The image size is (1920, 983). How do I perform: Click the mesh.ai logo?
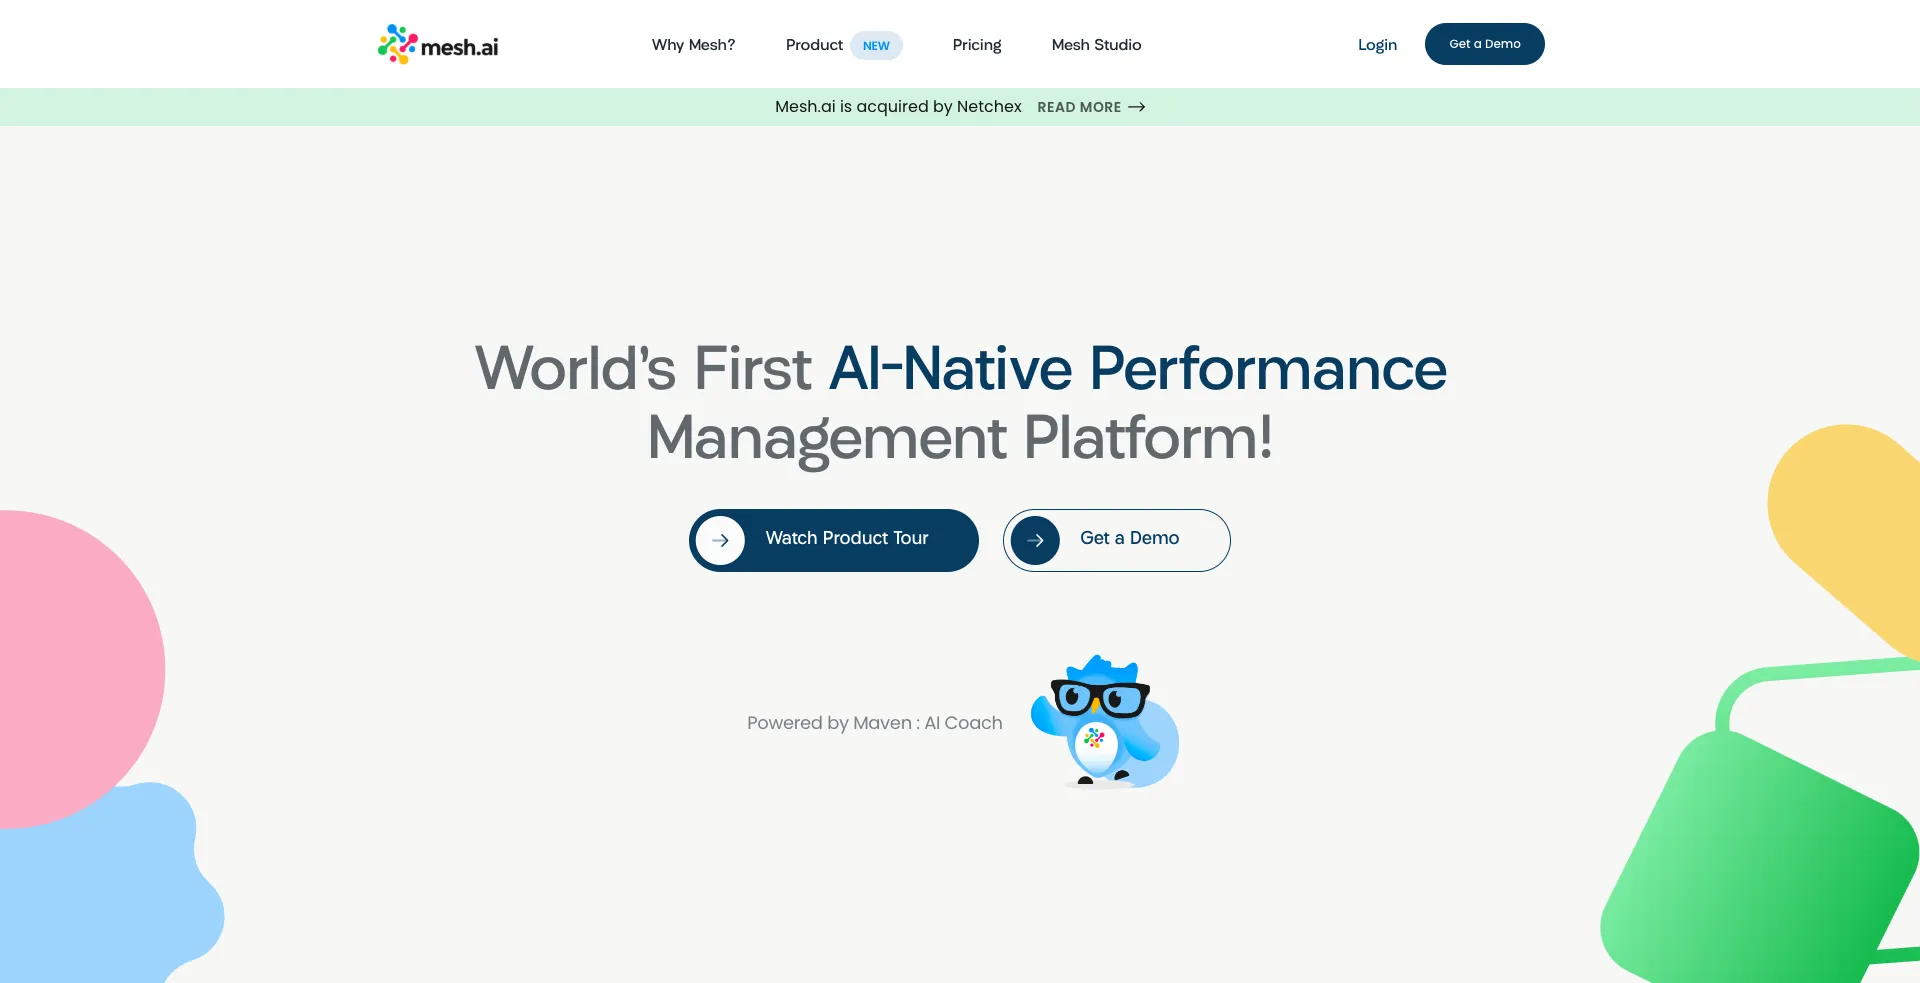(x=438, y=44)
